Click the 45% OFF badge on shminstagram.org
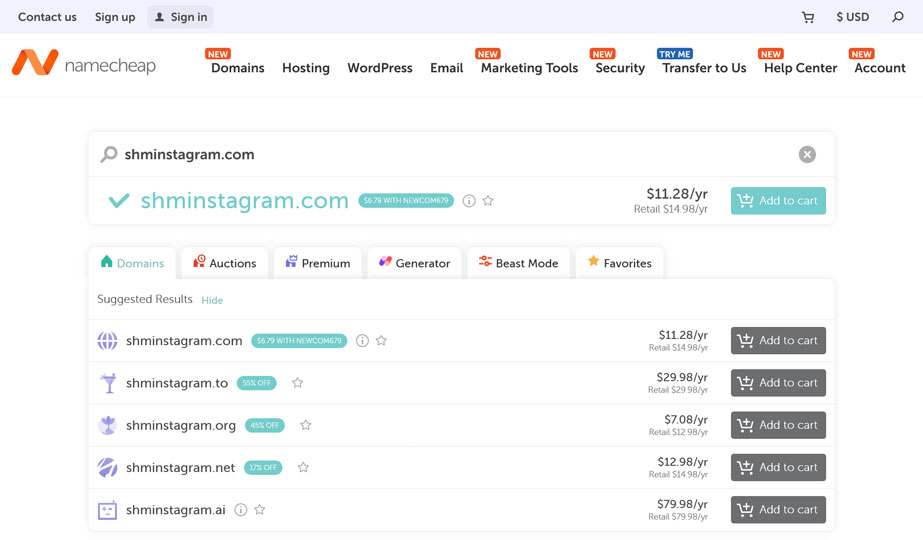 coord(265,425)
